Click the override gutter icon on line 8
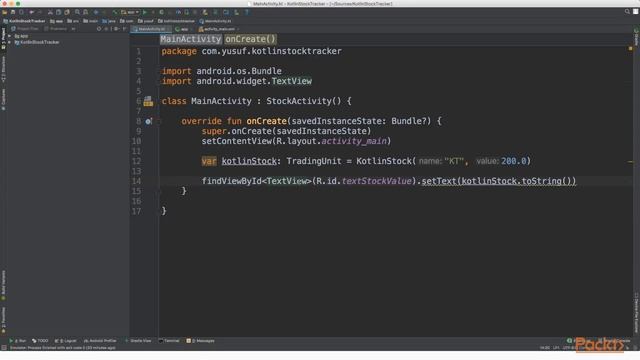Image resolution: width=640 pixels, height=360 pixels. coord(149,121)
